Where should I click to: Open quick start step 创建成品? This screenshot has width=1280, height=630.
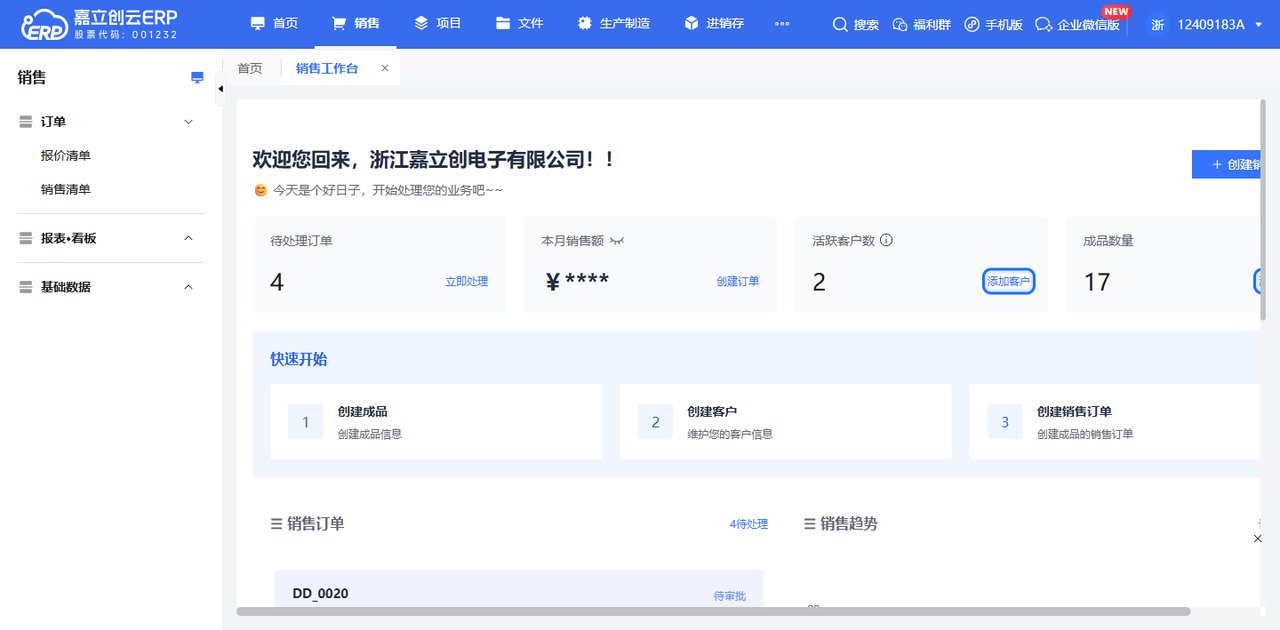436,422
